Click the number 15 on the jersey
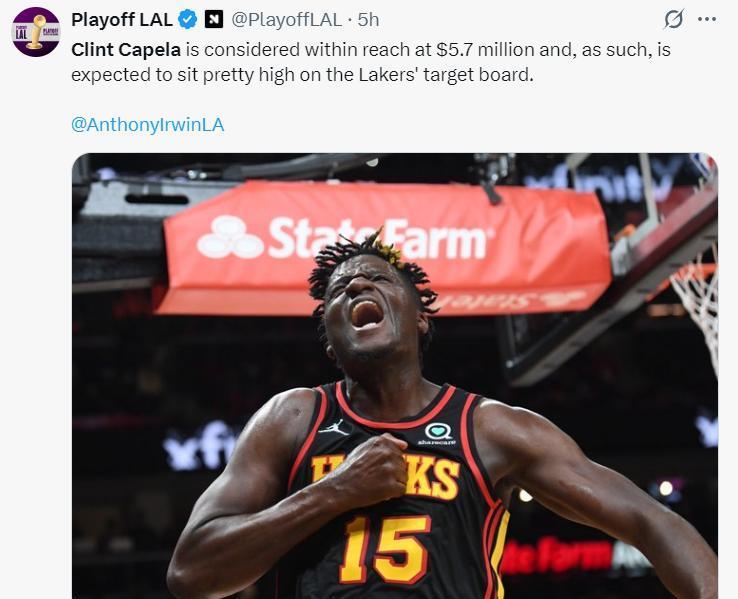Image resolution: width=738 pixels, height=599 pixels. 385,549
